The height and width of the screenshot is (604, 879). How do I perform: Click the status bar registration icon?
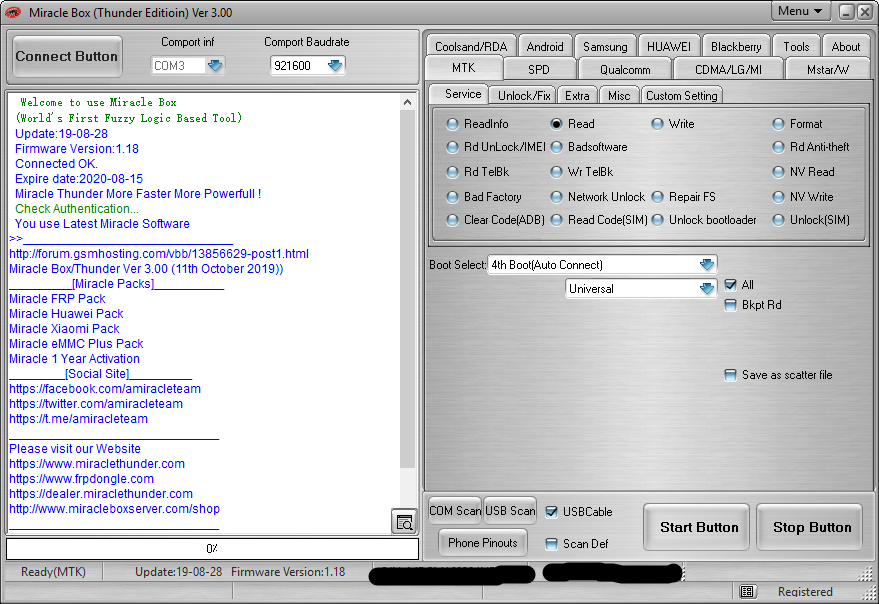click(746, 591)
